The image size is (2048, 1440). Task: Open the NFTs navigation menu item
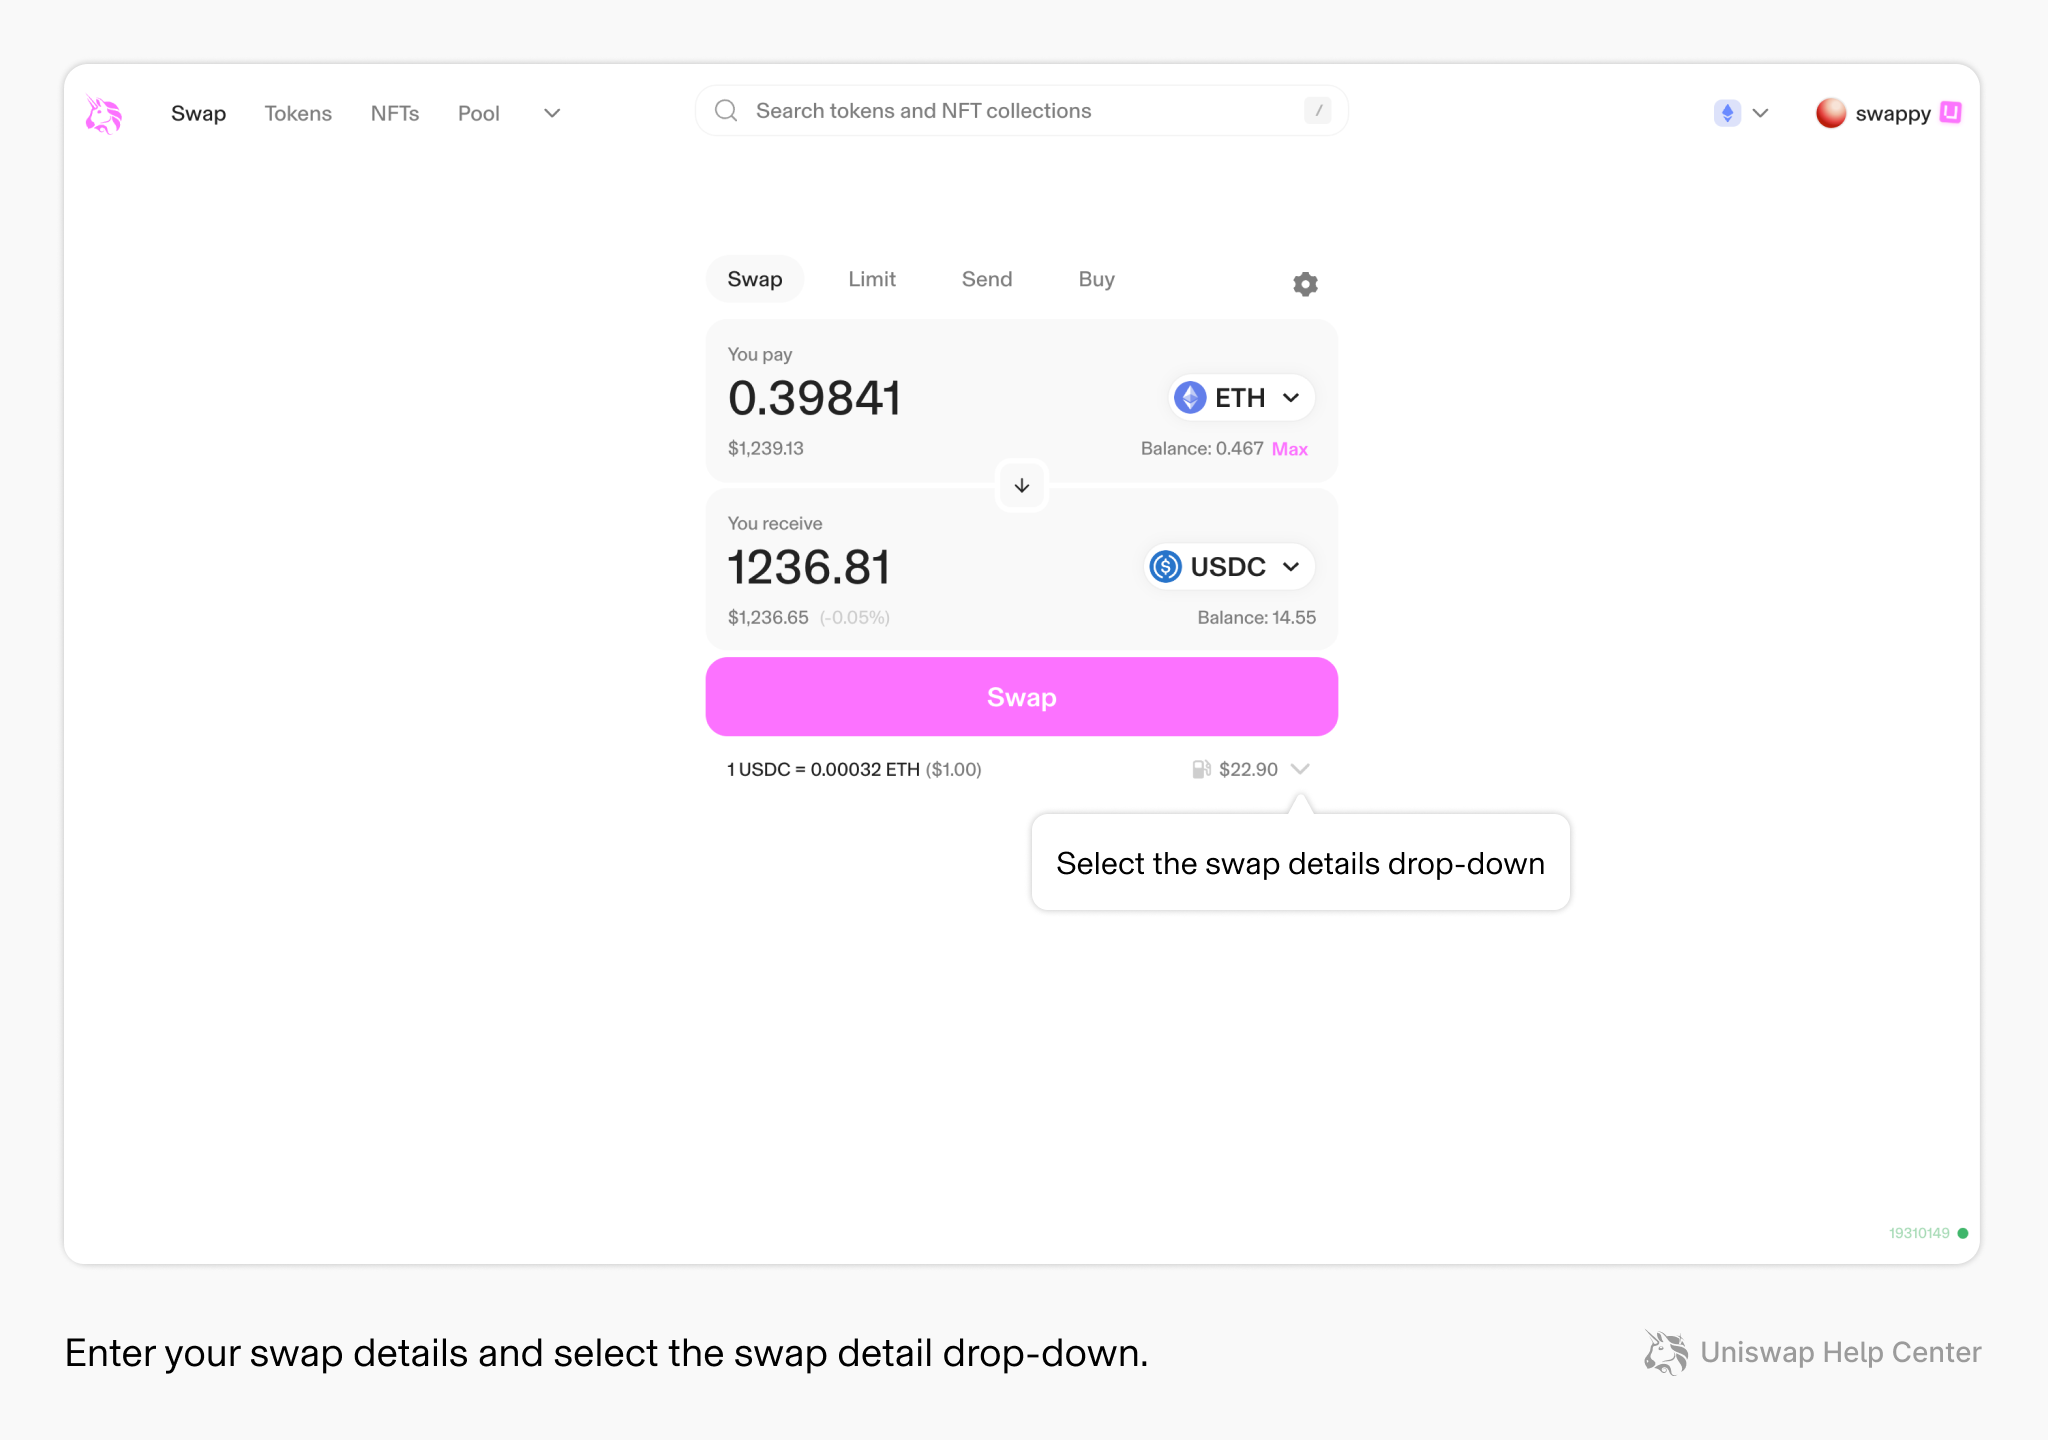pos(395,113)
